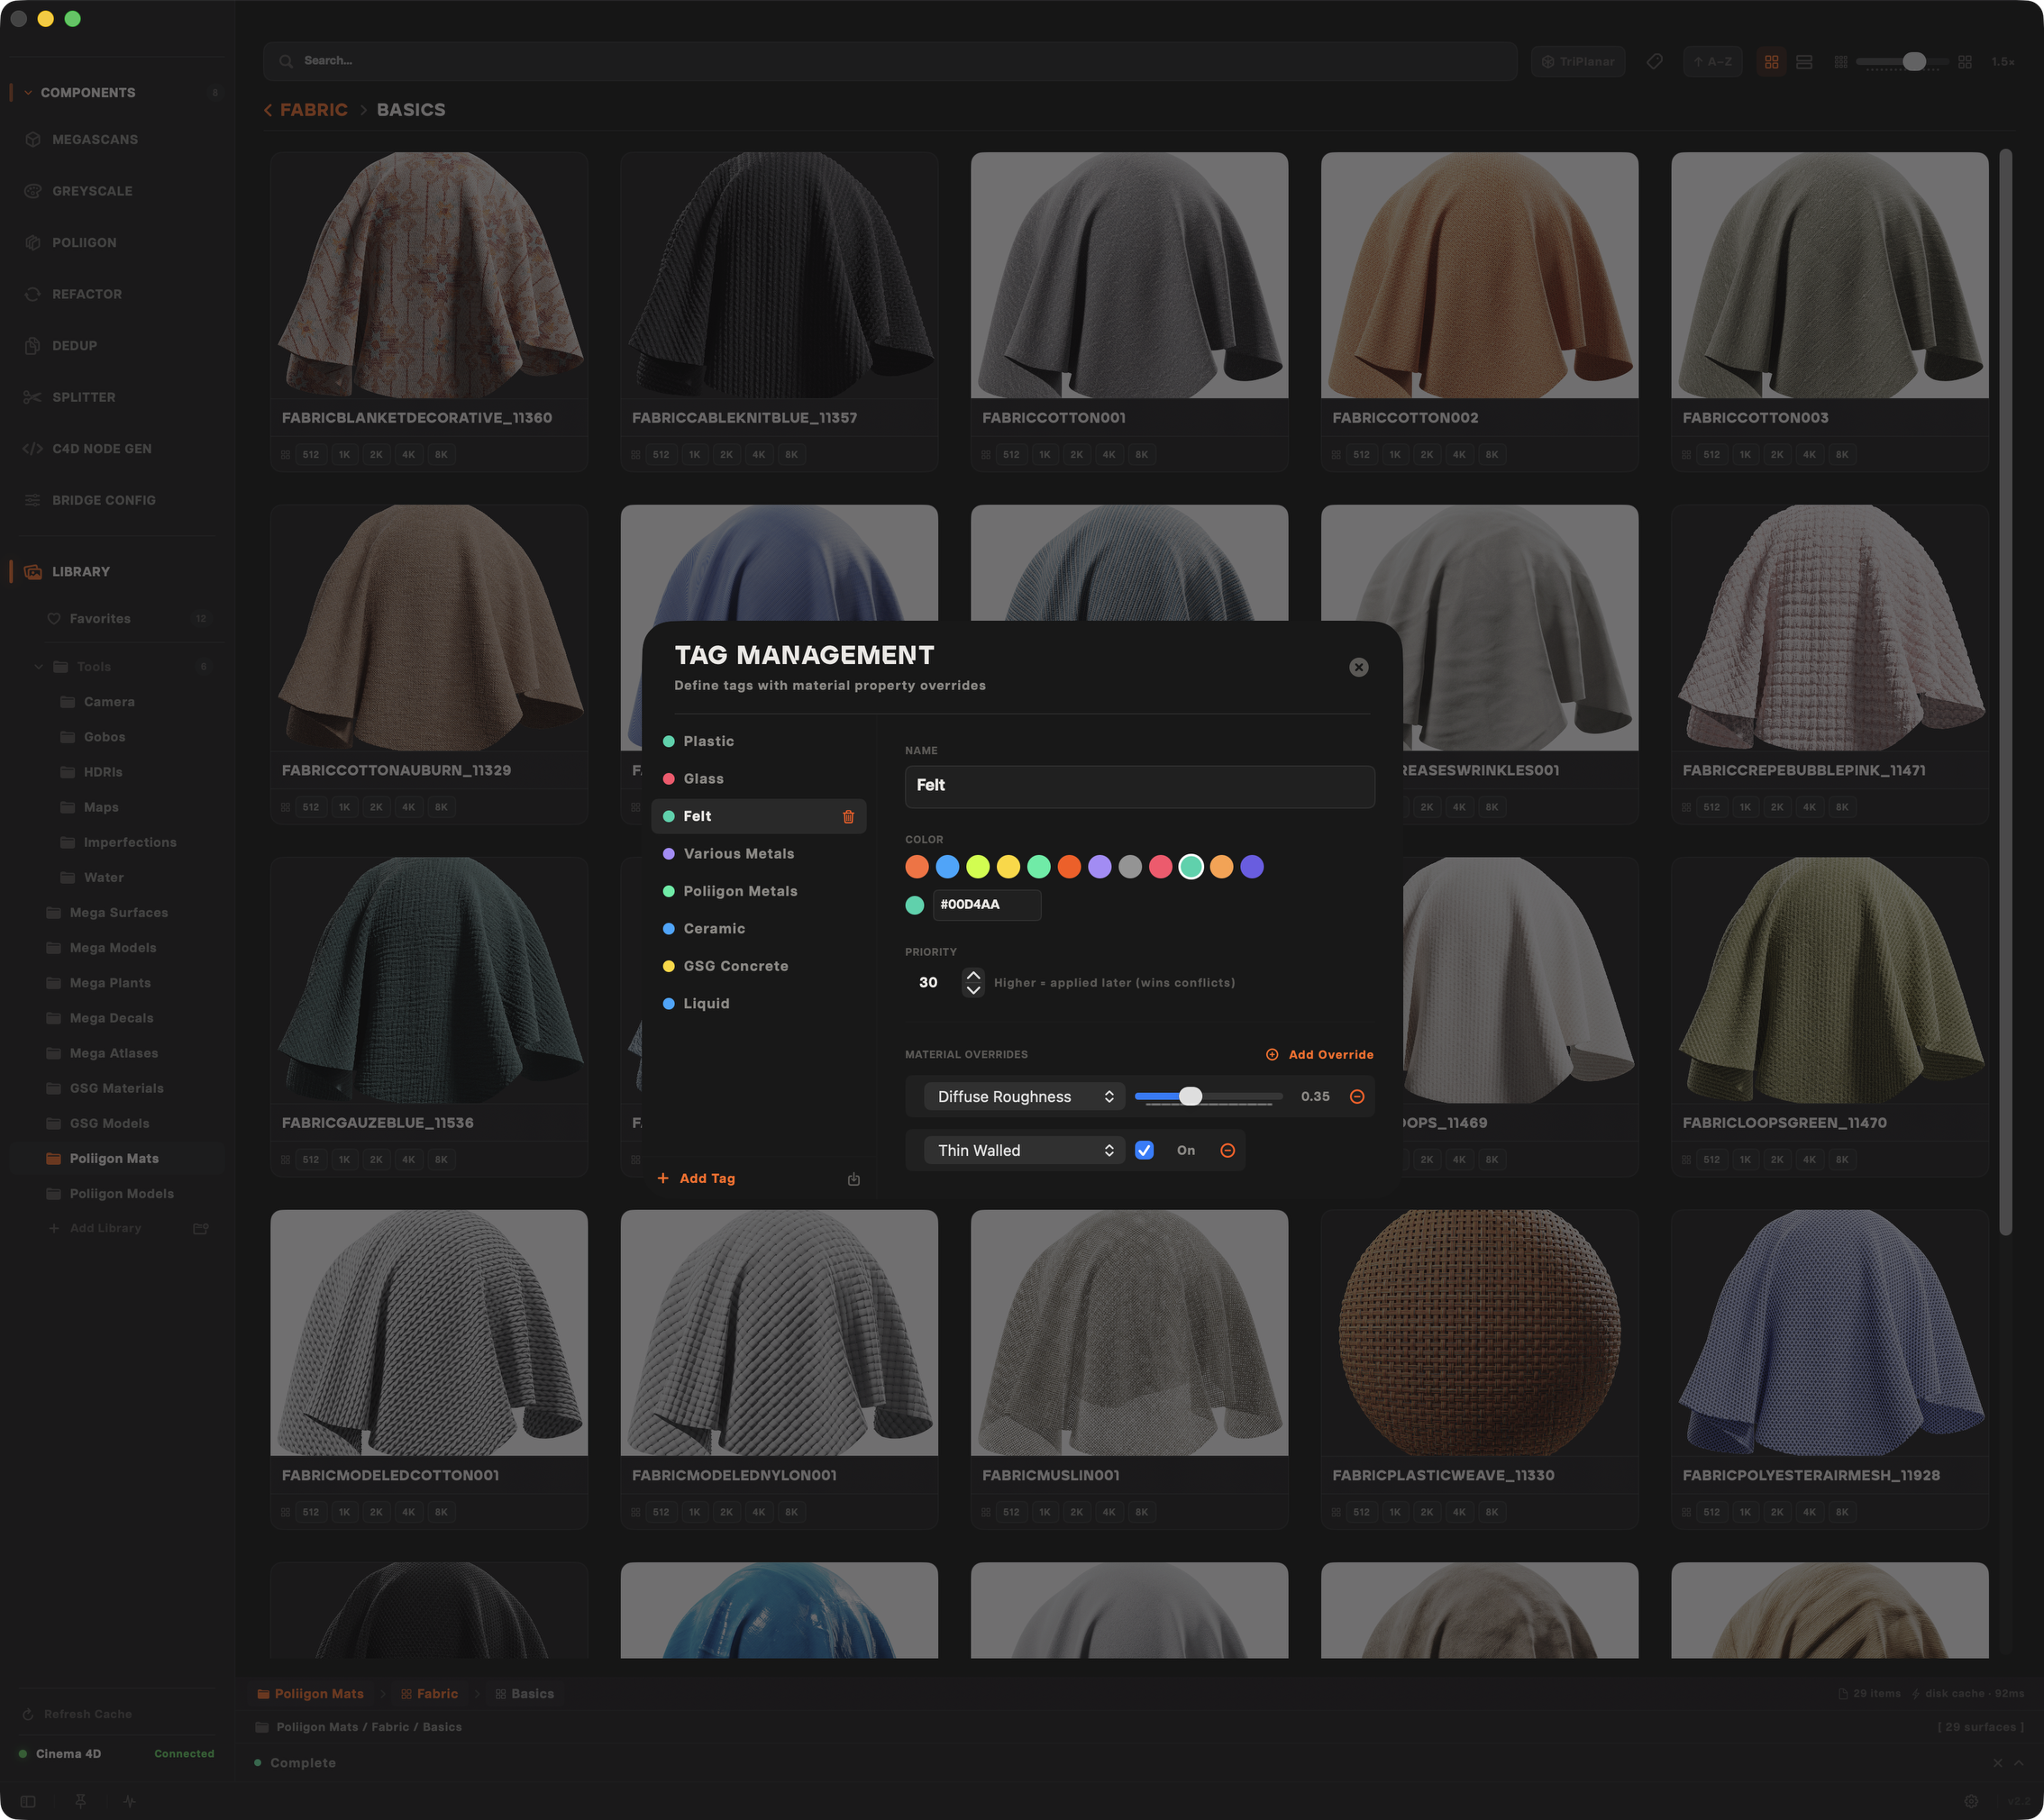Switch to list view layout icon
Viewport: 2044px width, 1820px height.
(1804, 62)
